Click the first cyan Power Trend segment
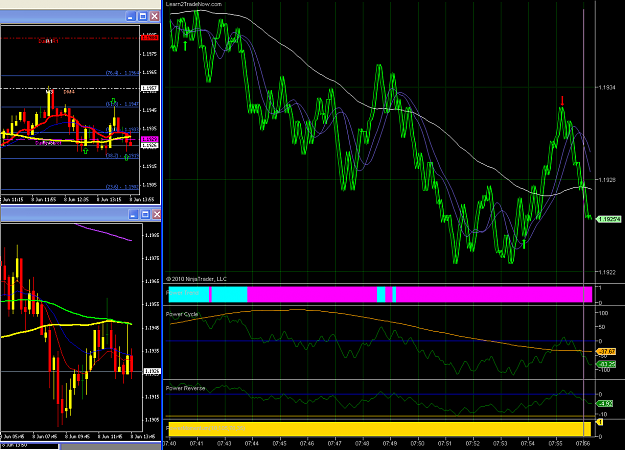625x450 pixels. [x=189, y=294]
